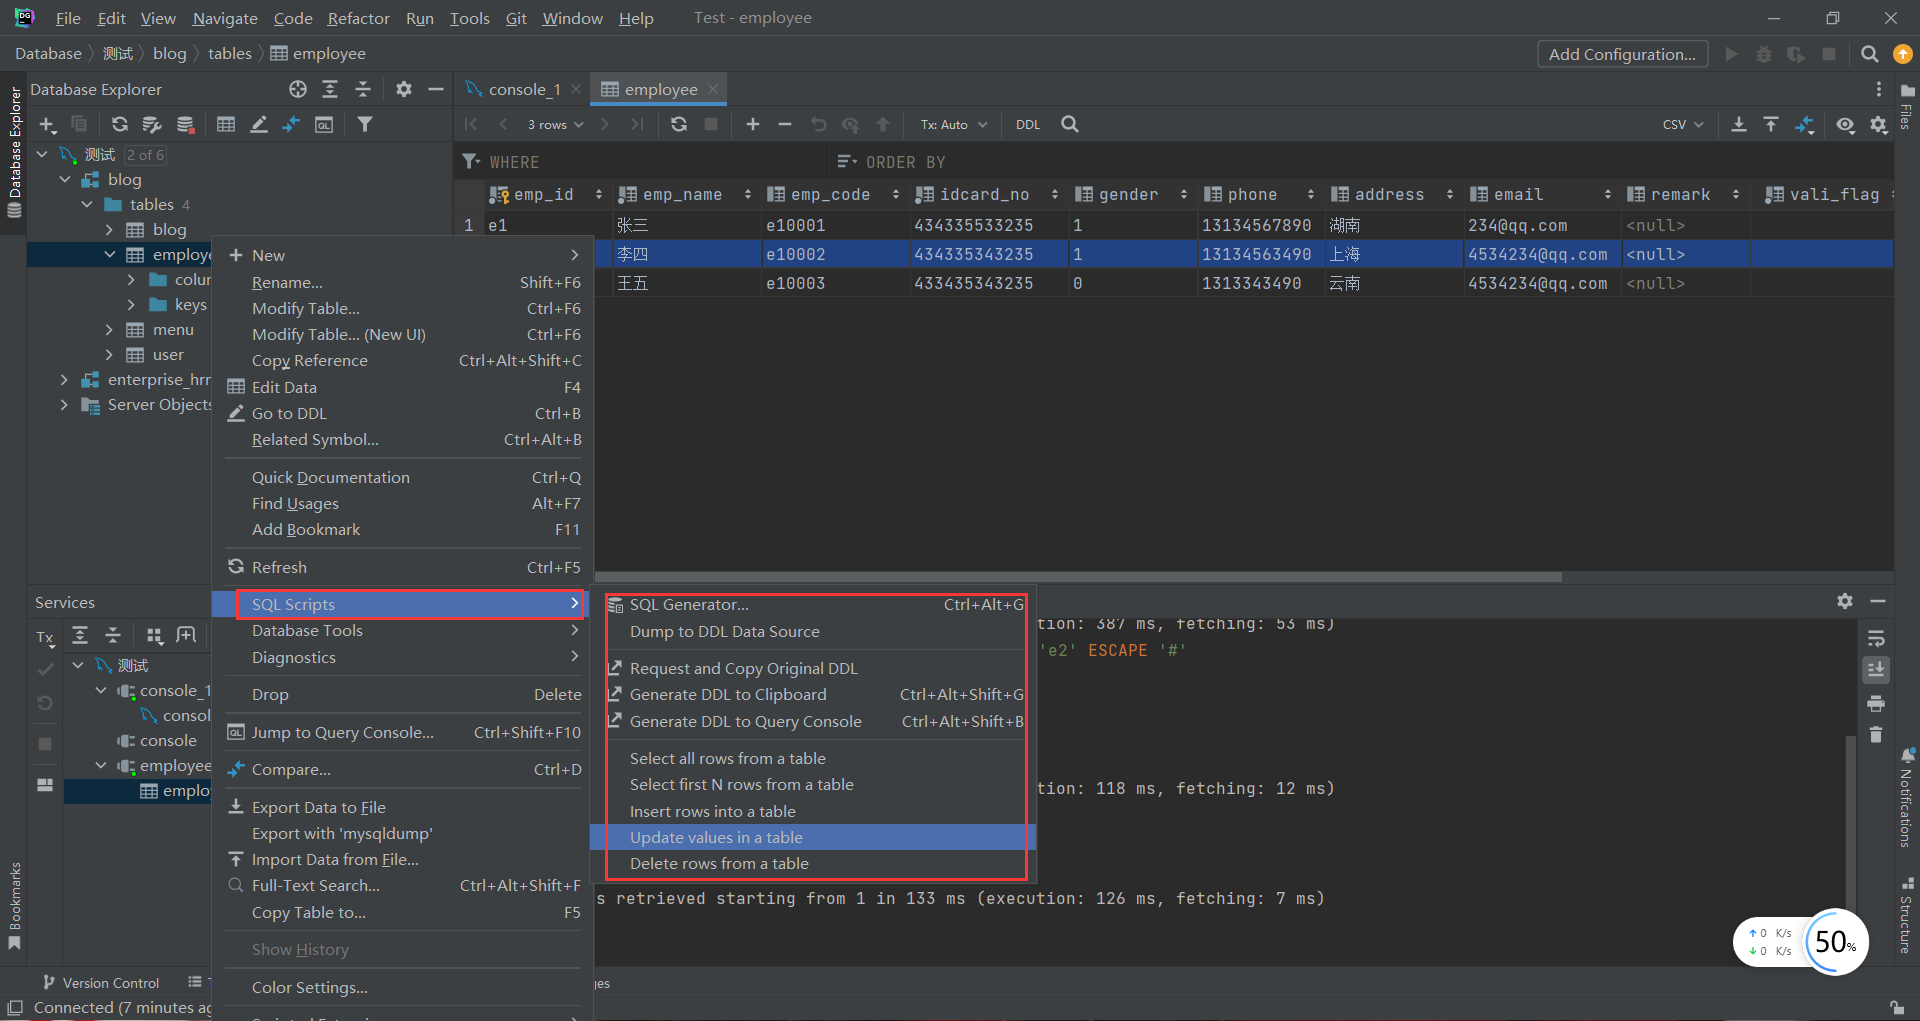Click the export data download icon
The image size is (1920, 1021).
1739,124
